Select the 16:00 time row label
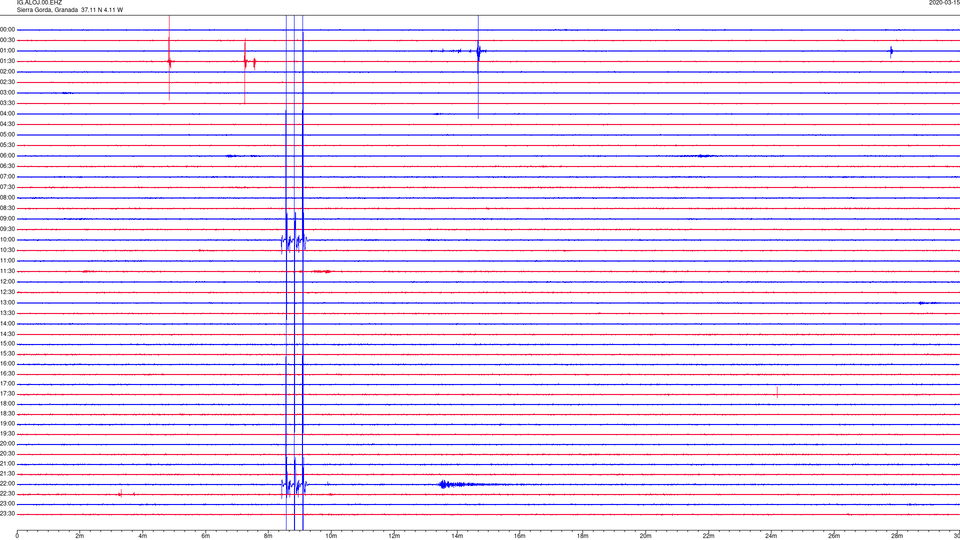 coord(8,364)
